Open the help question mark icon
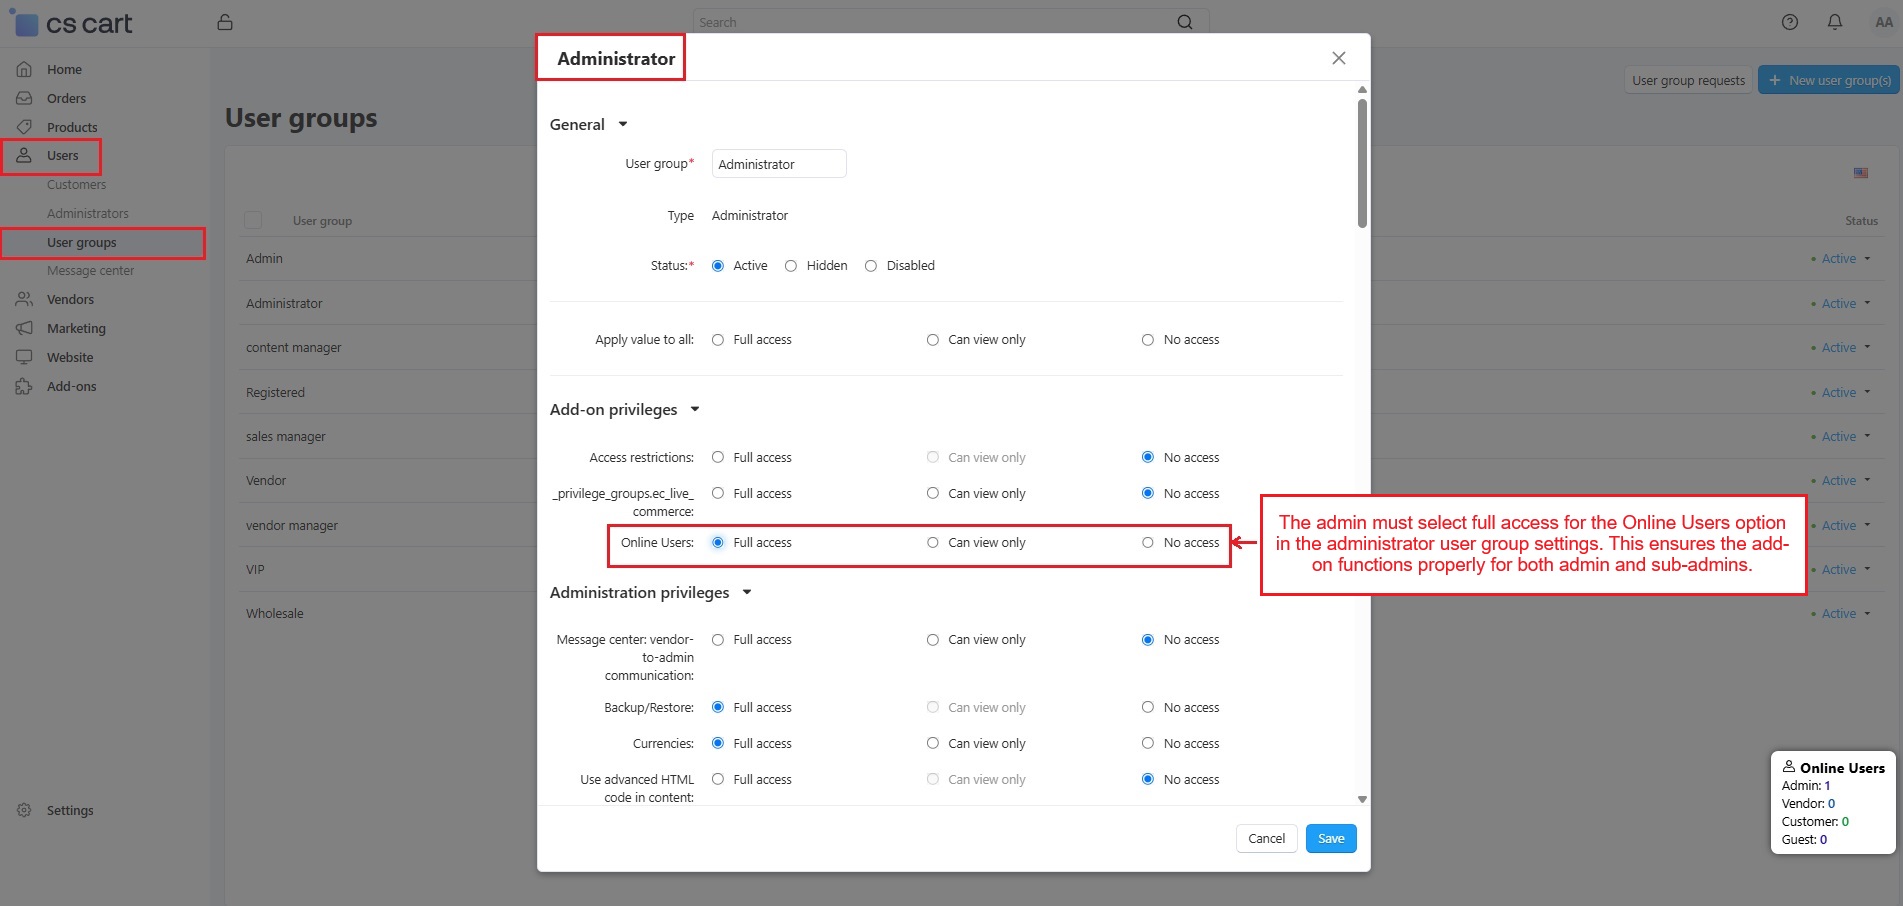 pos(1789,22)
